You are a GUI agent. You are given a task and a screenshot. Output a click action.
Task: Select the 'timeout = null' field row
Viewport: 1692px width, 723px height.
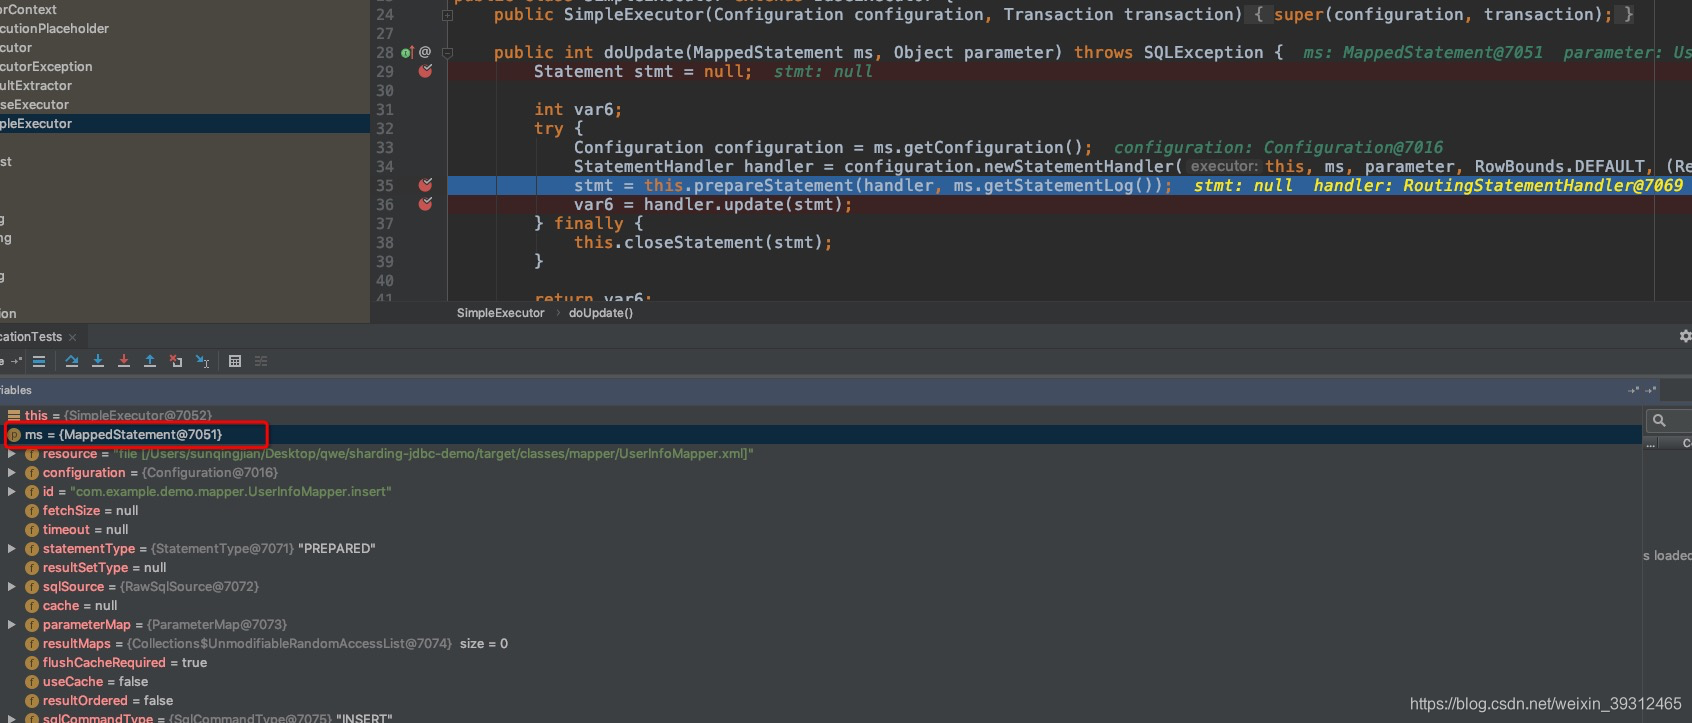[x=820, y=529]
